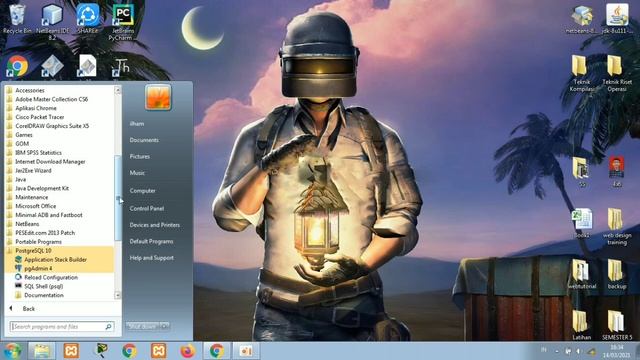Open Devices and Printers
Screen dimensions: 640x360
click(x=155, y=225)
